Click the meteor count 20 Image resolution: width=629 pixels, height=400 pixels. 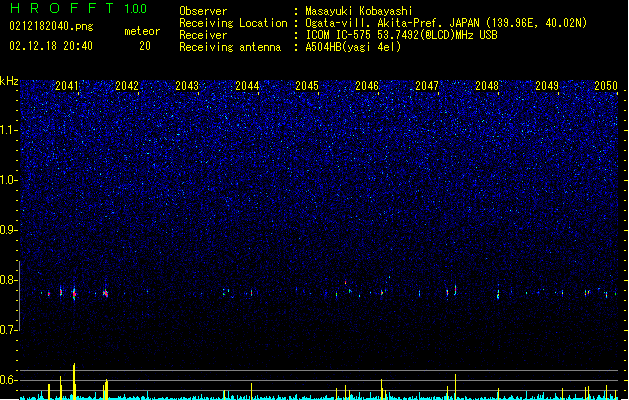(x=145, y=46)
